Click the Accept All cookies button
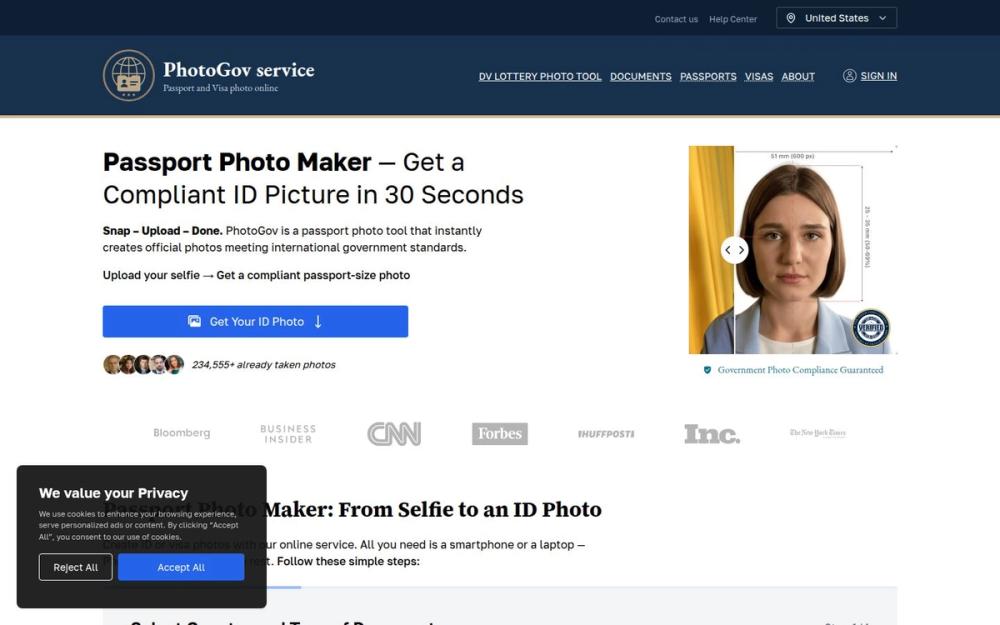Screen dimensions: 1000x625 (181, 567)
